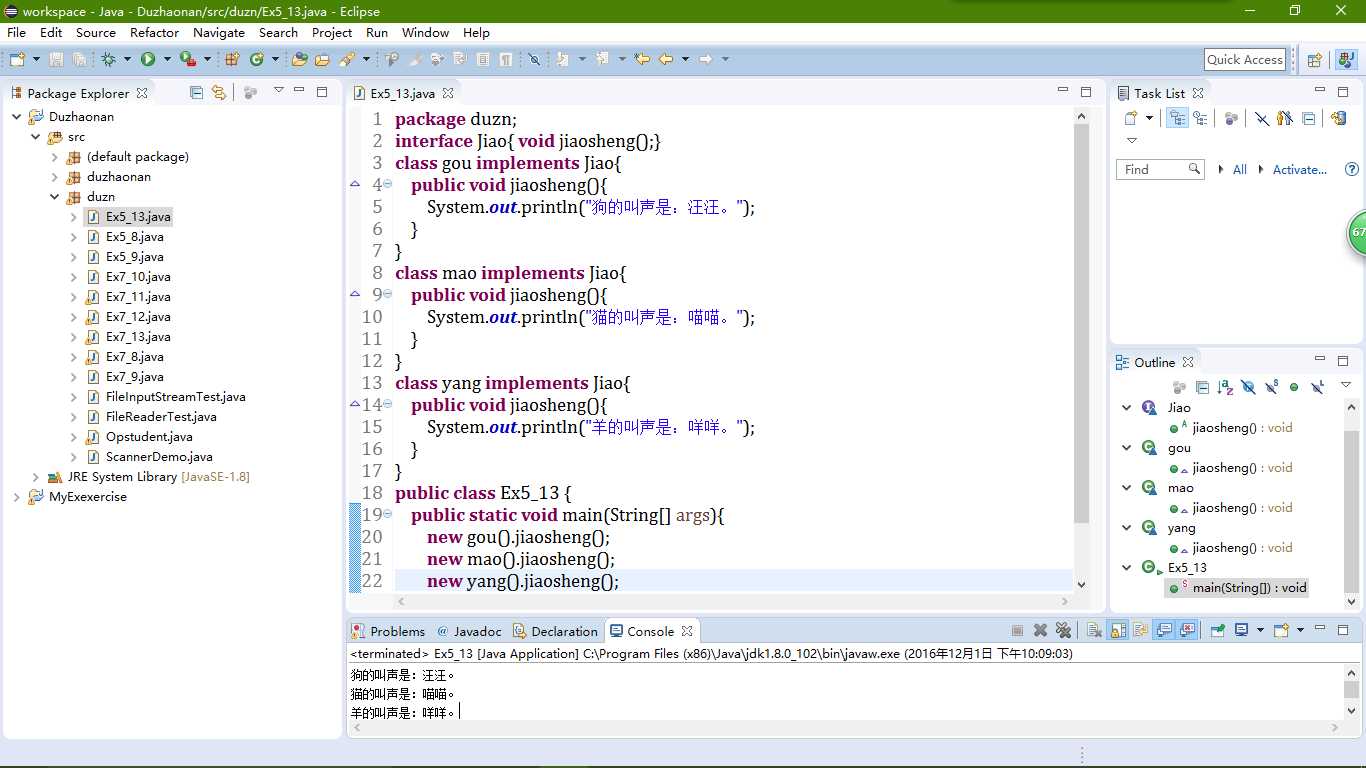Open the Source menu
1366x768 pixels.
click(96, 32)
